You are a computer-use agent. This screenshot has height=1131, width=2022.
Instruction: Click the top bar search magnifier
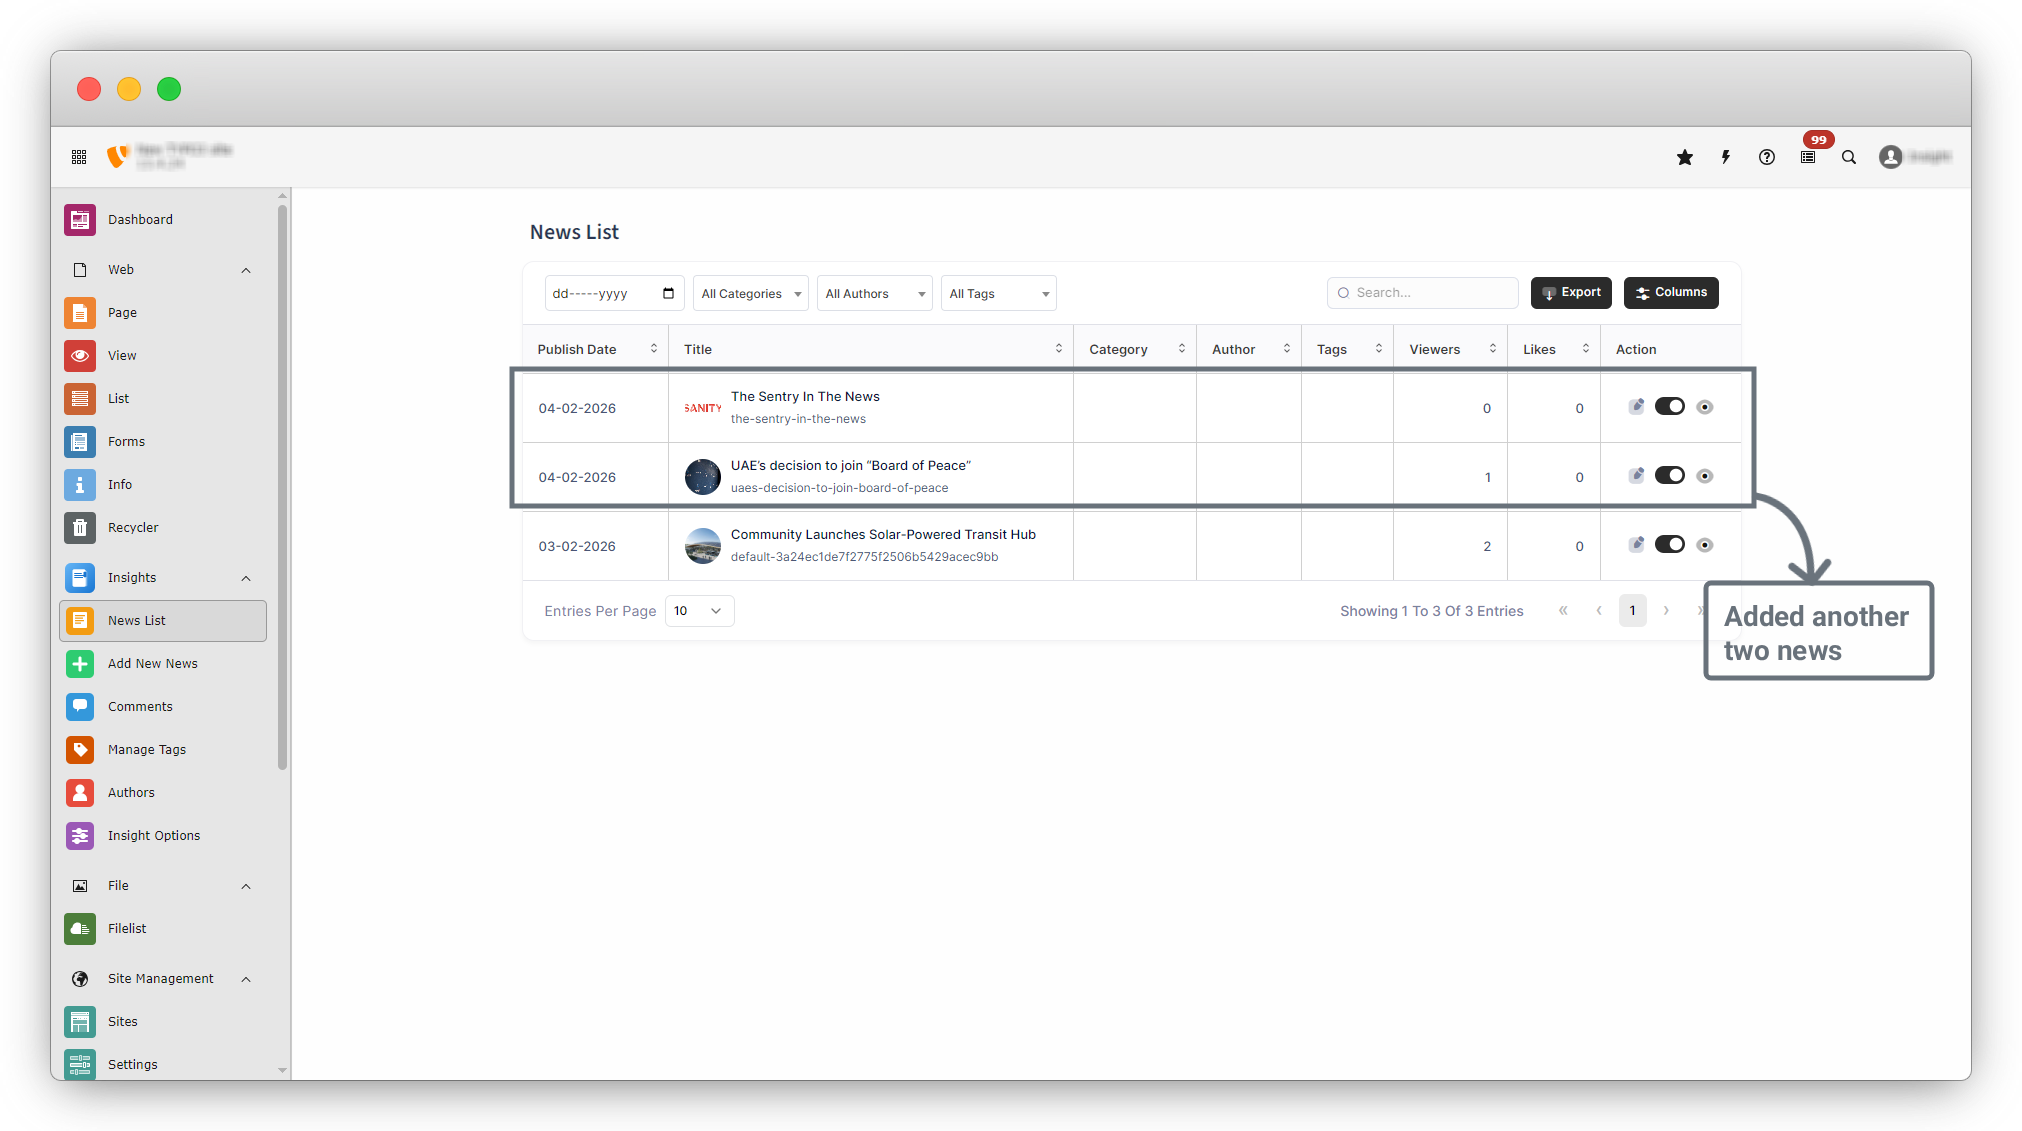click(x=1849, y=157)
